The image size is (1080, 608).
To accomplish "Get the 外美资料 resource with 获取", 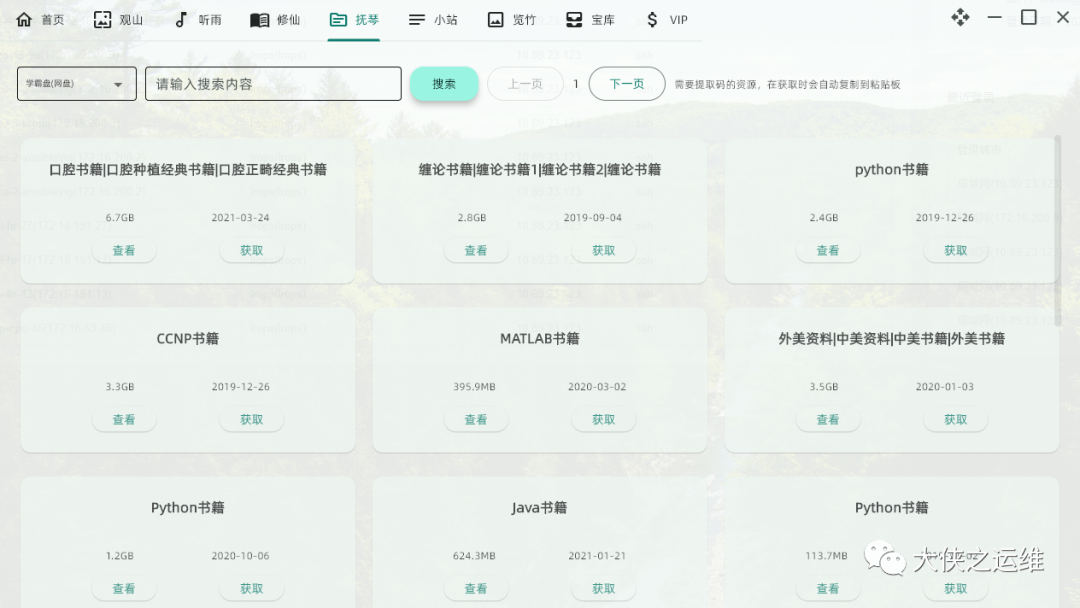I will coord(955,419).
